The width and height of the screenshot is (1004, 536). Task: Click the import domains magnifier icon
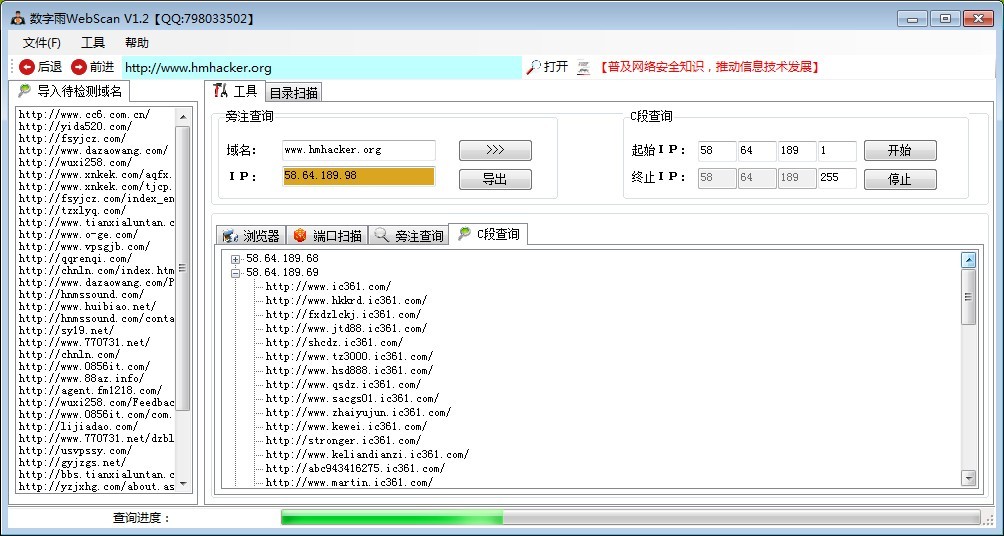[25, 90]
